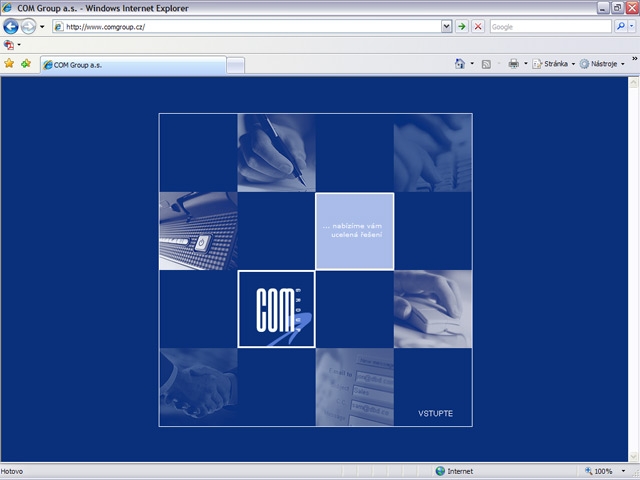The image size is (640, 480).
Task: Click the RSS feeds icon
Action: pos(486,64)
